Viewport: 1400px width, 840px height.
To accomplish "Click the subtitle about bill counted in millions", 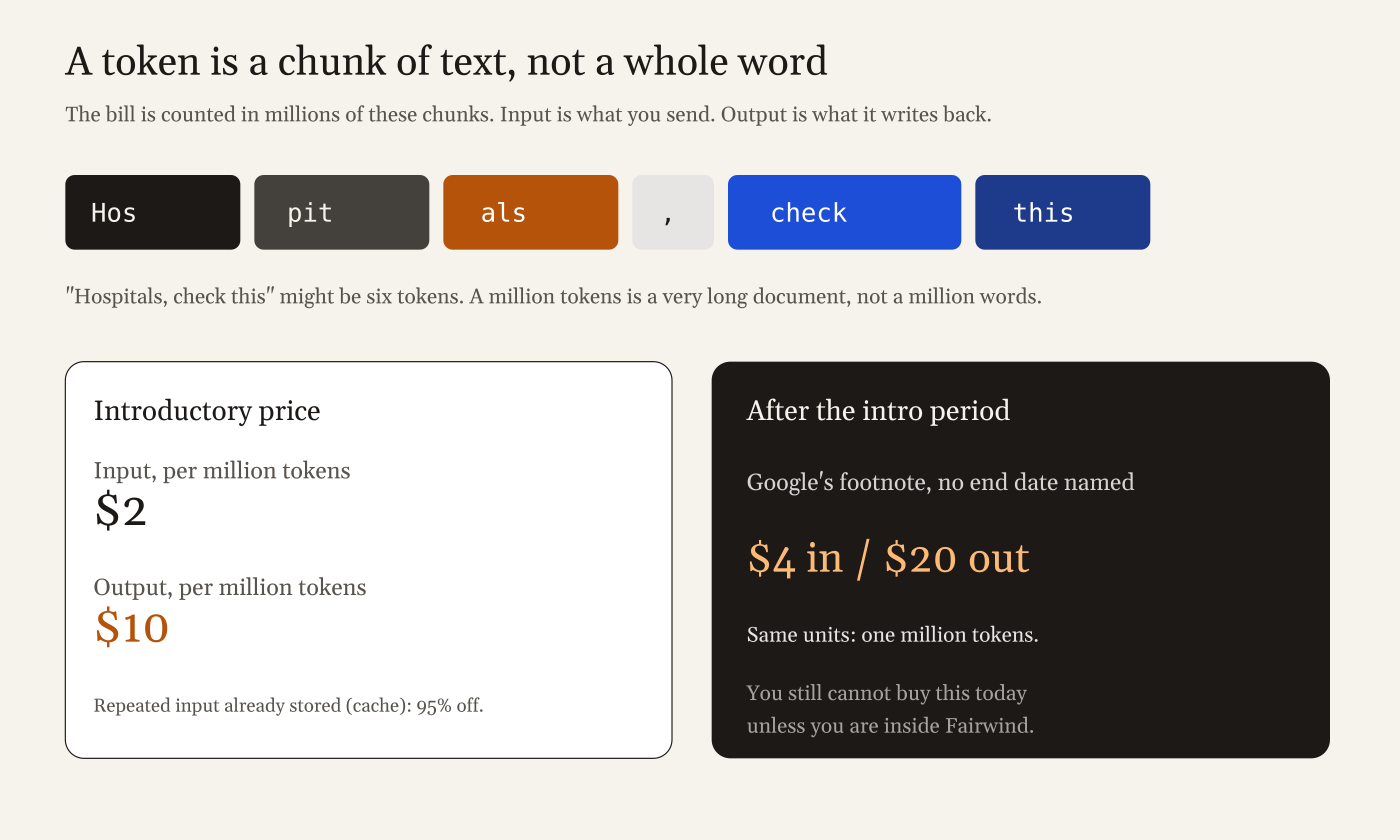I will click(528, 114).
